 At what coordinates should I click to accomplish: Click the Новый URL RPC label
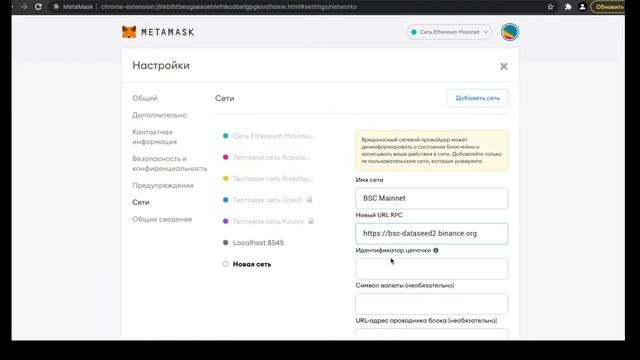coord(379,215)
